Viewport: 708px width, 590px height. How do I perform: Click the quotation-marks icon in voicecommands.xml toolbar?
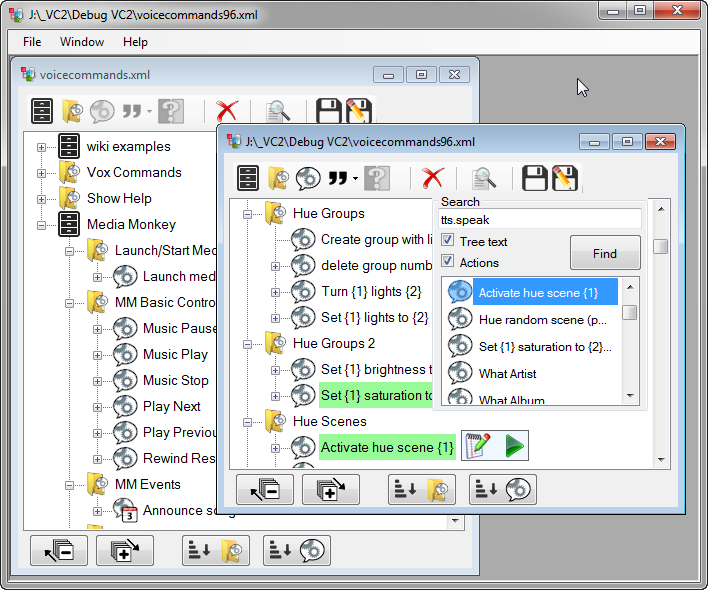point(132,111)
